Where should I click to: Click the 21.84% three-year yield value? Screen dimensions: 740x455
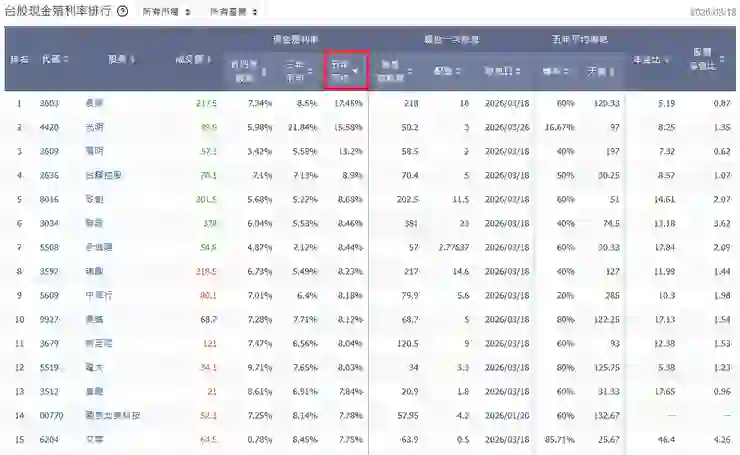point(303,127)
